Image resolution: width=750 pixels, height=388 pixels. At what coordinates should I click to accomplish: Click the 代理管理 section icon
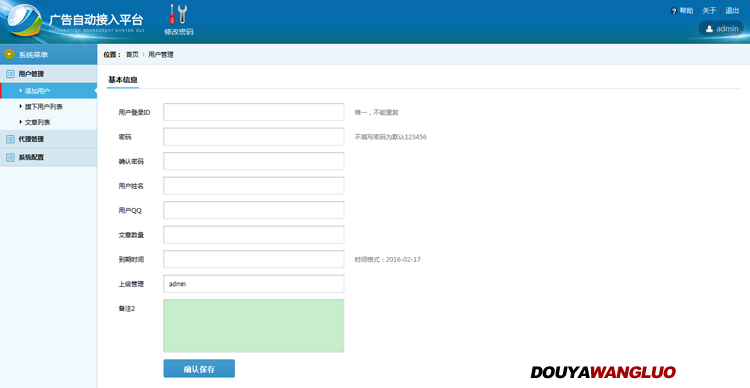coord(10,139)
